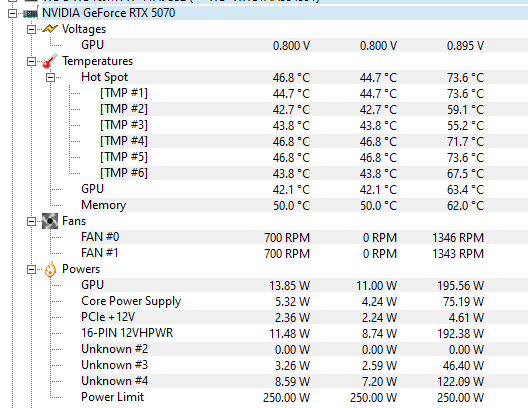Select the Core Power Supply row
Viewport: 528px width, 408px height.
tap(304, 301)
